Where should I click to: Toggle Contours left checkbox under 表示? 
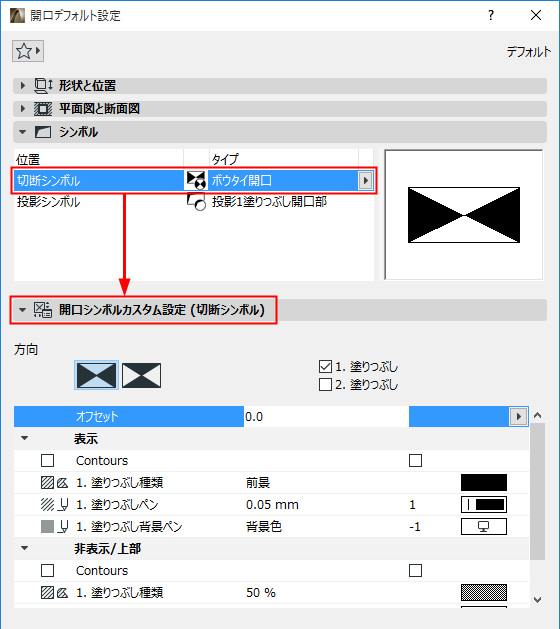[x=47, y=461]
